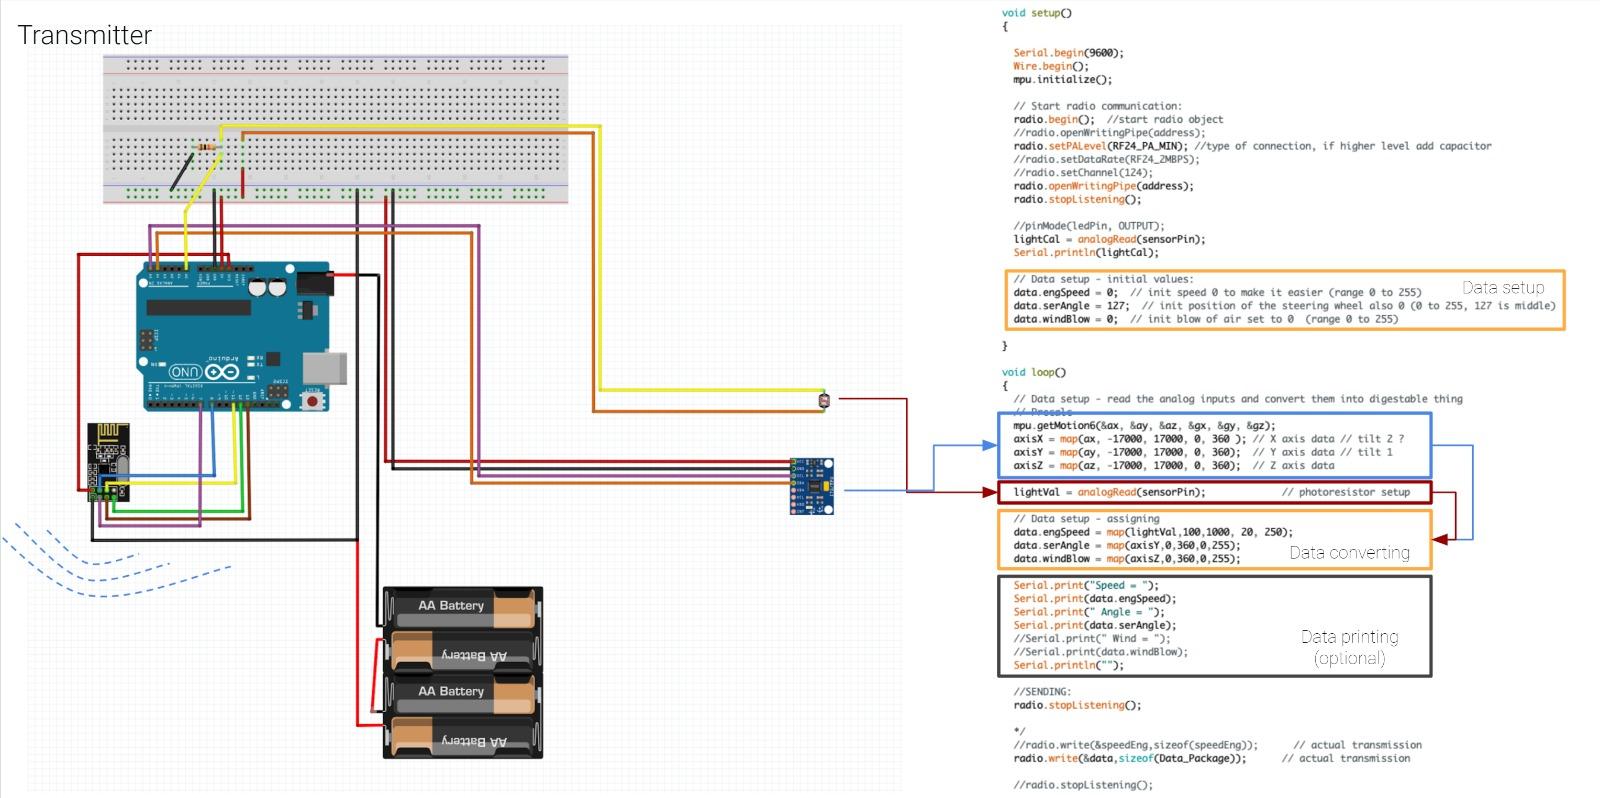This screenshot has width=1600, height=798.
Task: Select the blue MPU6050 sensor module
Action: [x=811, y=486]
